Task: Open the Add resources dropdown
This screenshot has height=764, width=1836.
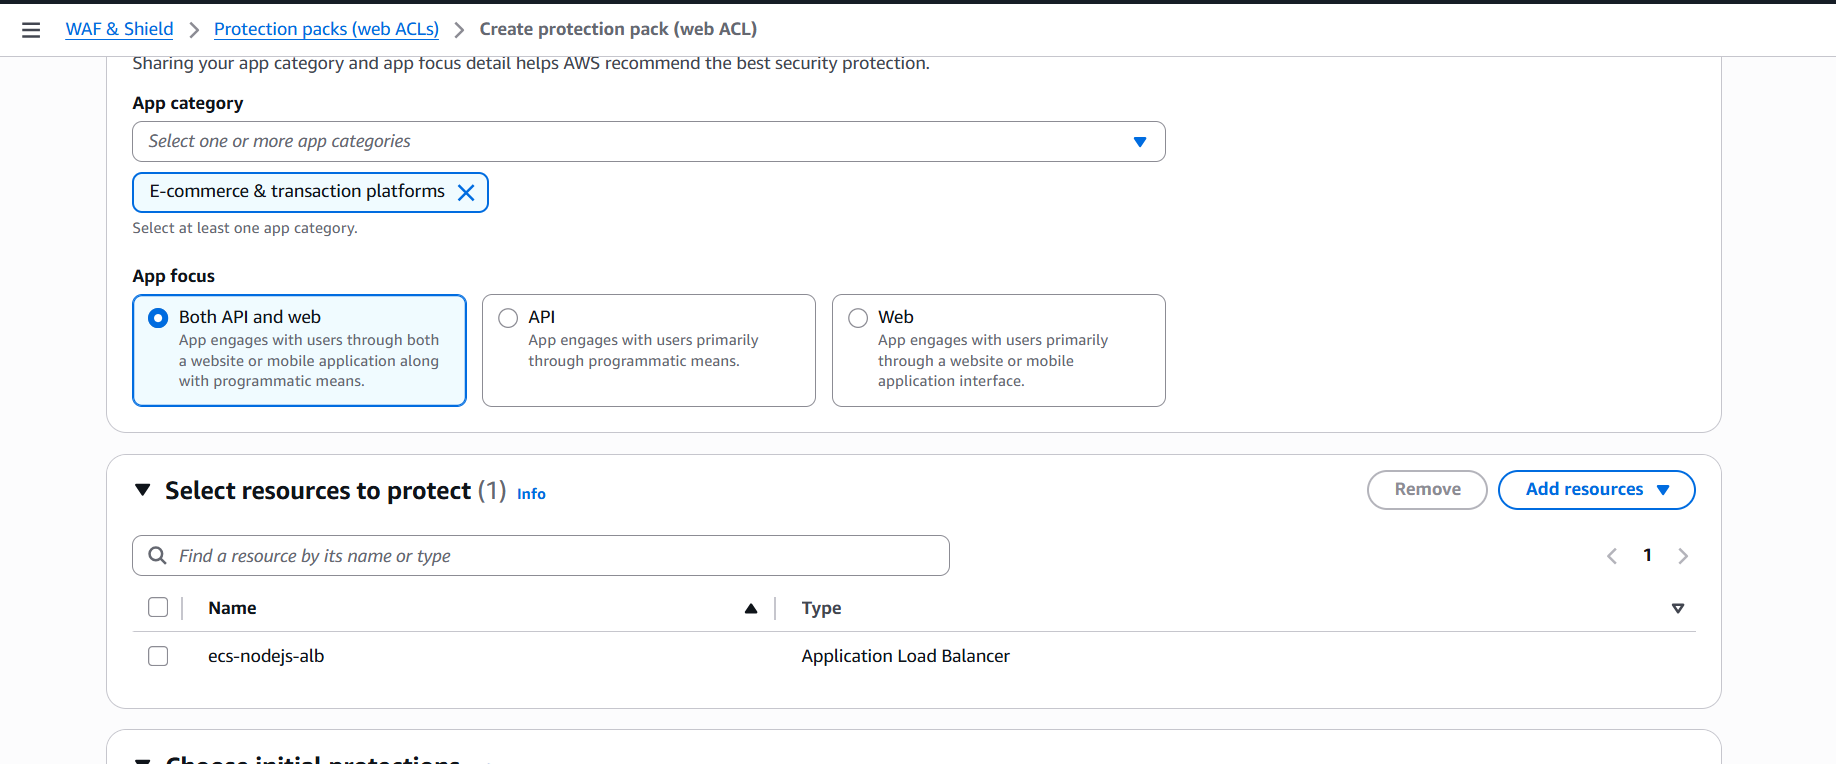Action: point(1596,489)
